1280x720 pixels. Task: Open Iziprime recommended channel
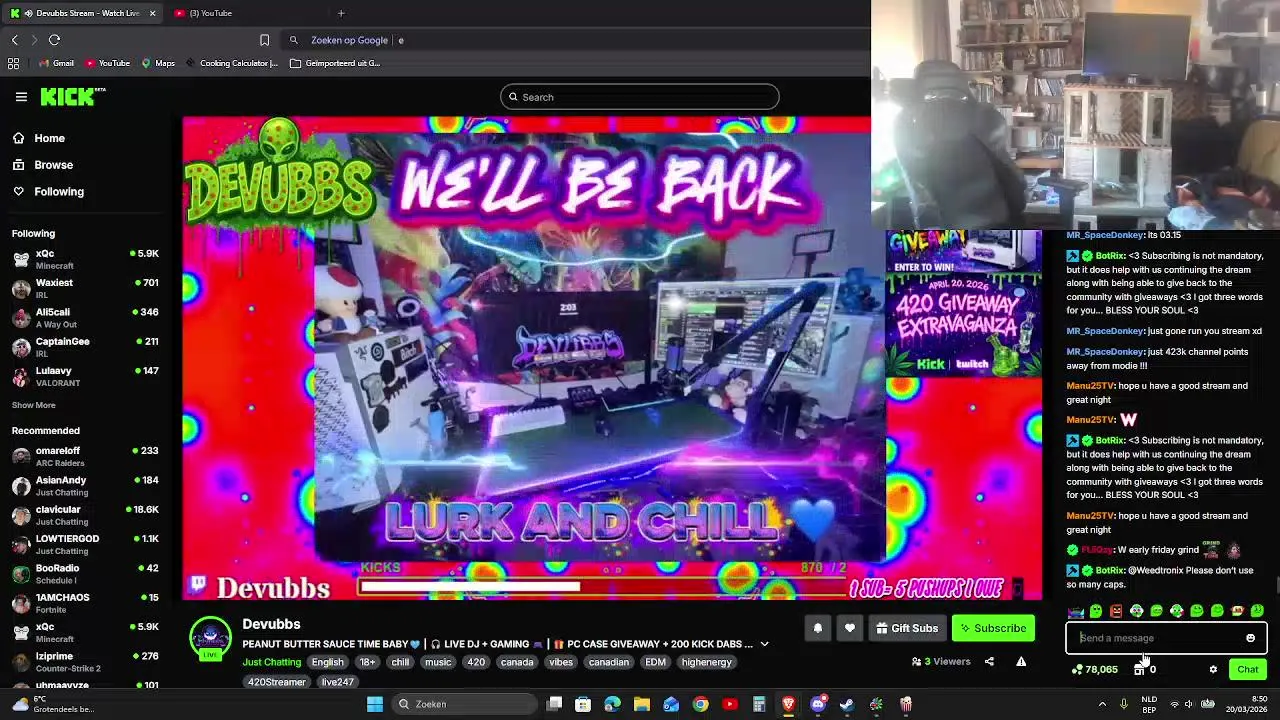(x=85, y=661)
